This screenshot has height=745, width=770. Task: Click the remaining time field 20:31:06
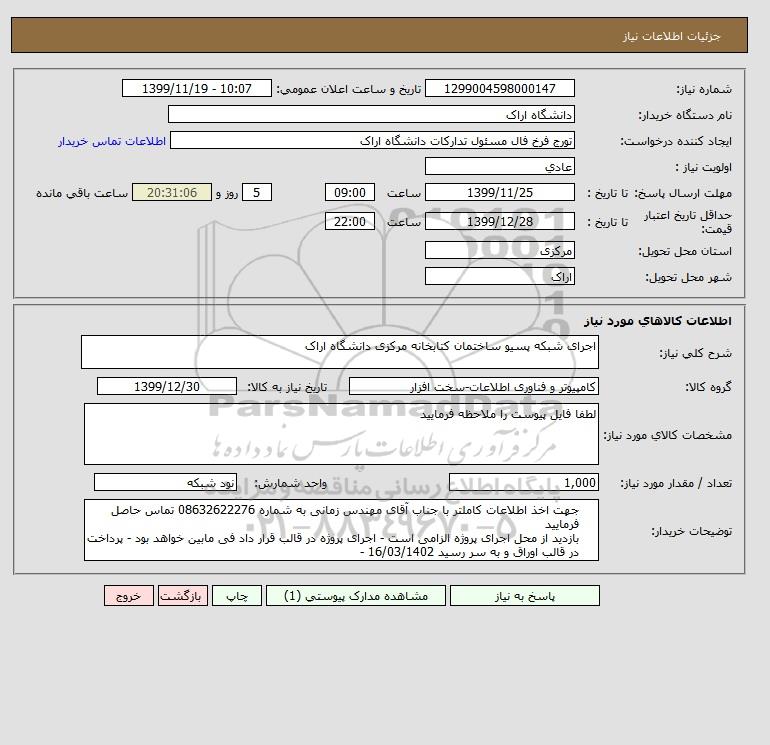pos(172,193)
